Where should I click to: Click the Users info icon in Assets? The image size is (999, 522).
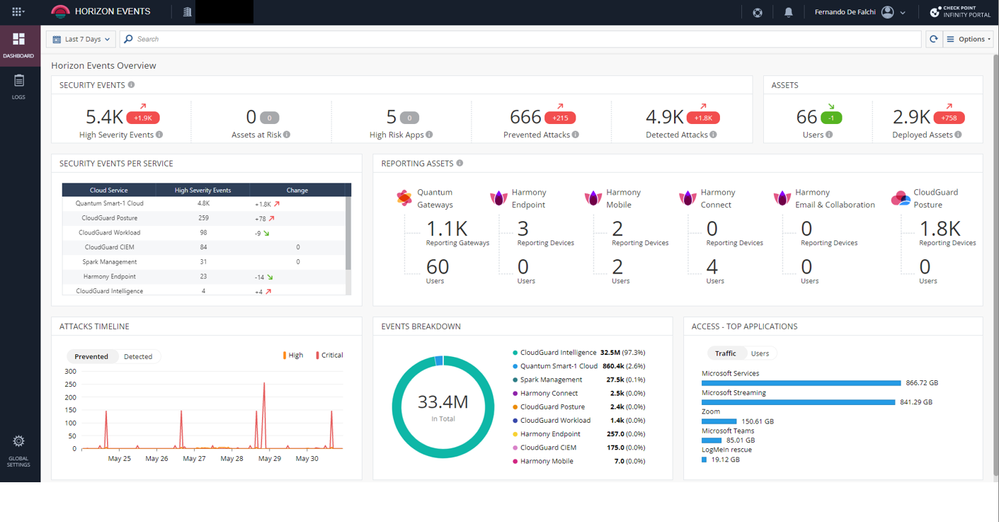[829, 134]
